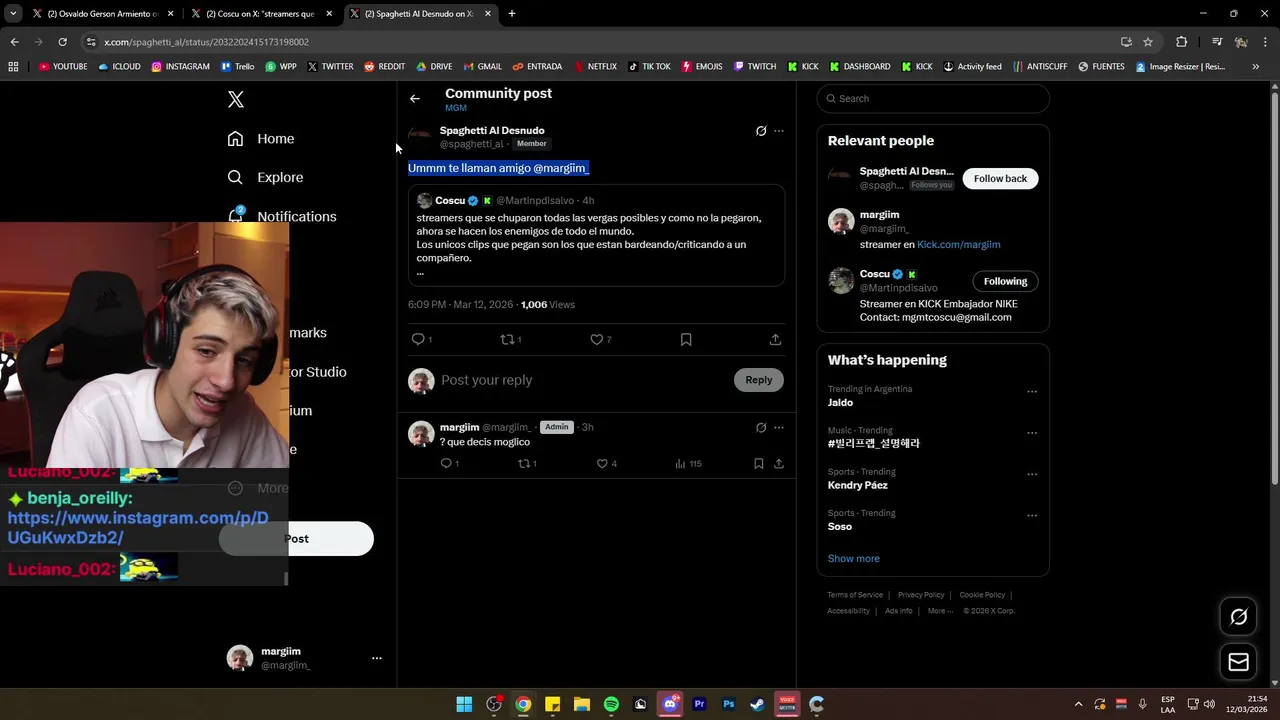Open quoted Coscu post
The width and height of the screenshot is (1280, 720).
[x=596, y=236]
